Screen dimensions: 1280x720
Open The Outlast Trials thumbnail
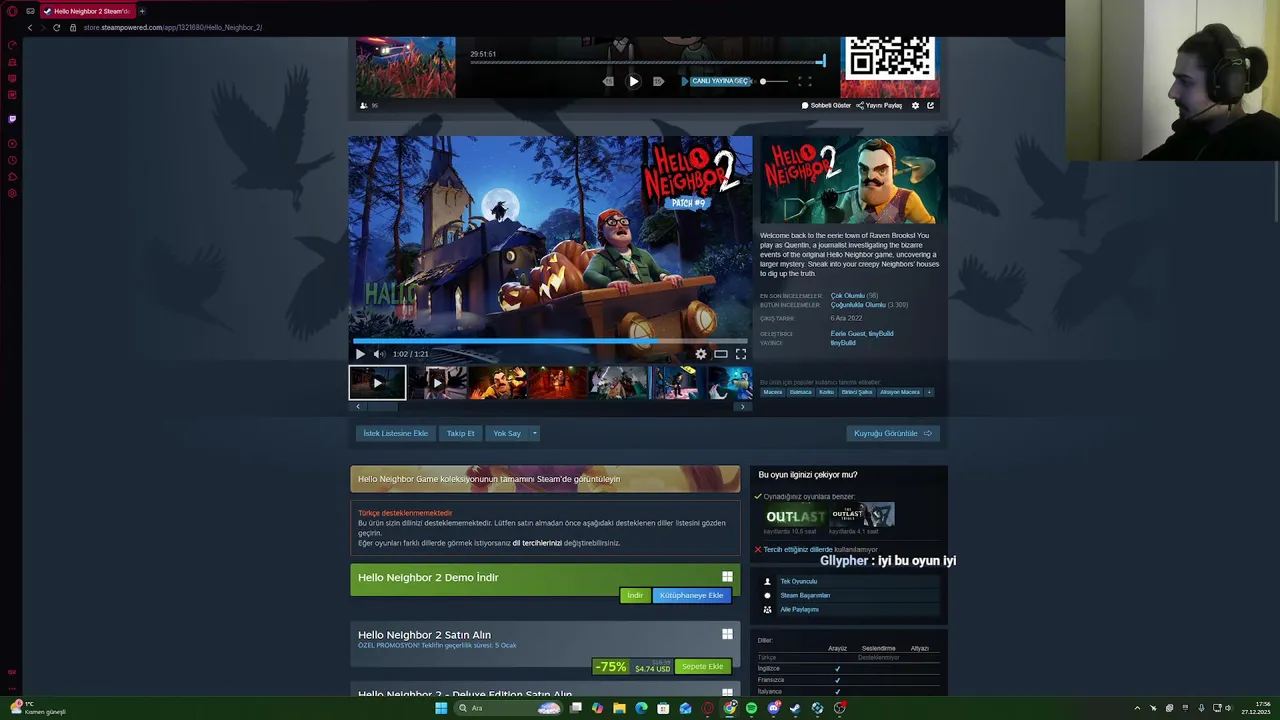click(x=862, y=515)
